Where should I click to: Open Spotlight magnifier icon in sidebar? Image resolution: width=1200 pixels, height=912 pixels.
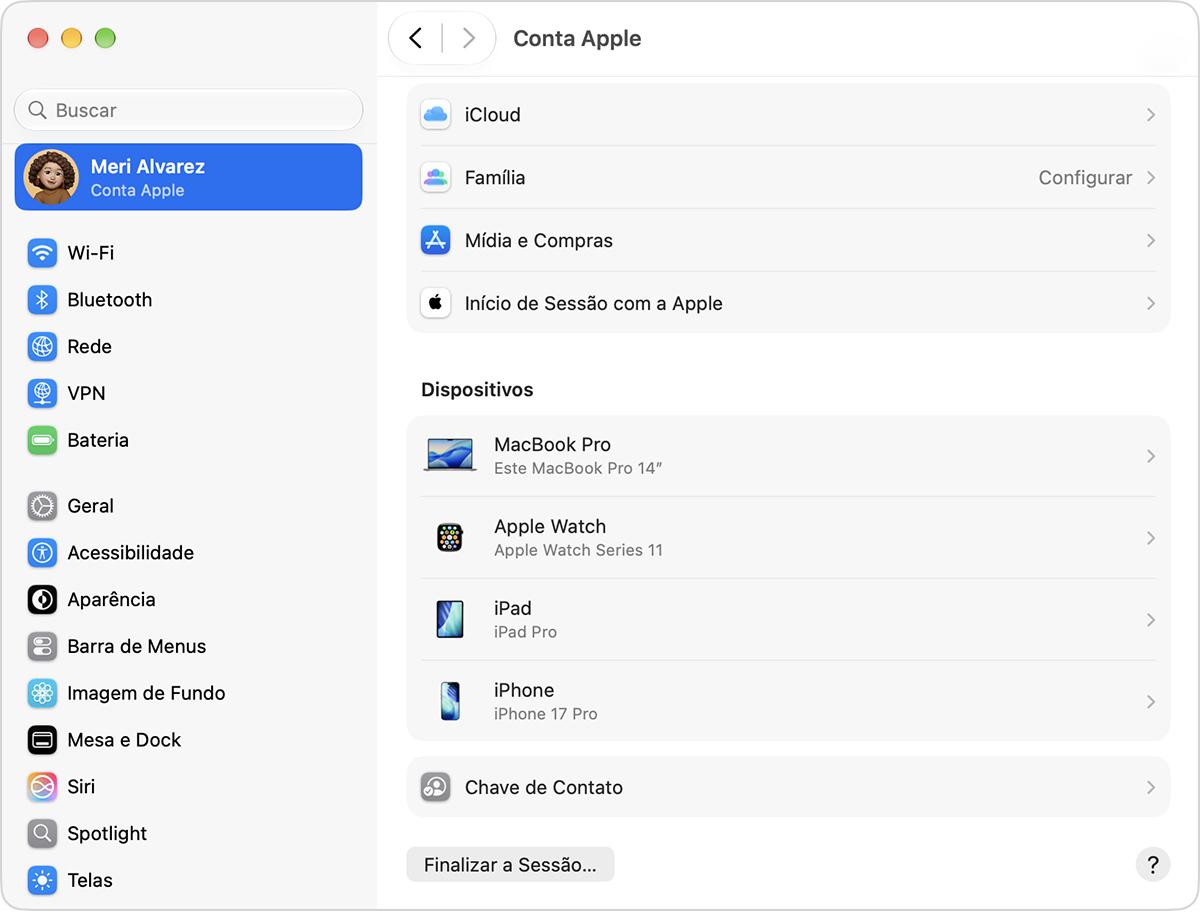[x=42, y=833]
